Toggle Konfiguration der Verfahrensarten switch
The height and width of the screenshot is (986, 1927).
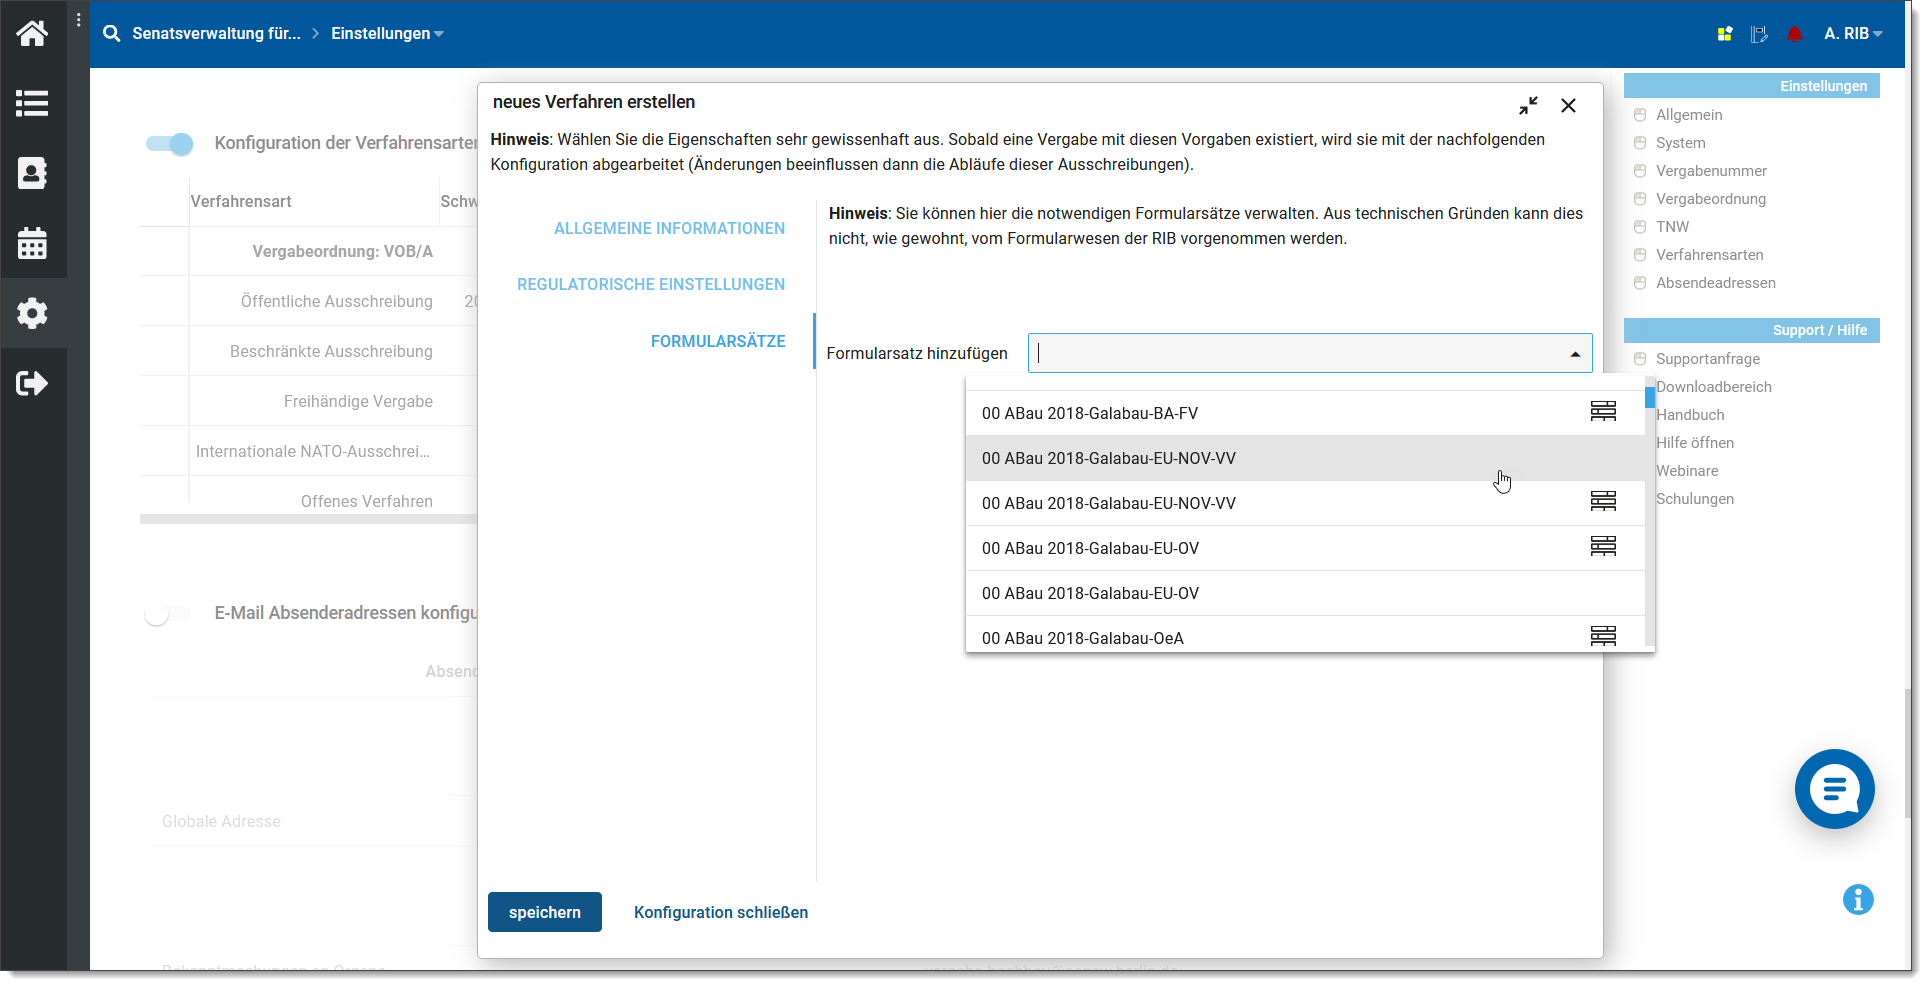pos(169,144)
